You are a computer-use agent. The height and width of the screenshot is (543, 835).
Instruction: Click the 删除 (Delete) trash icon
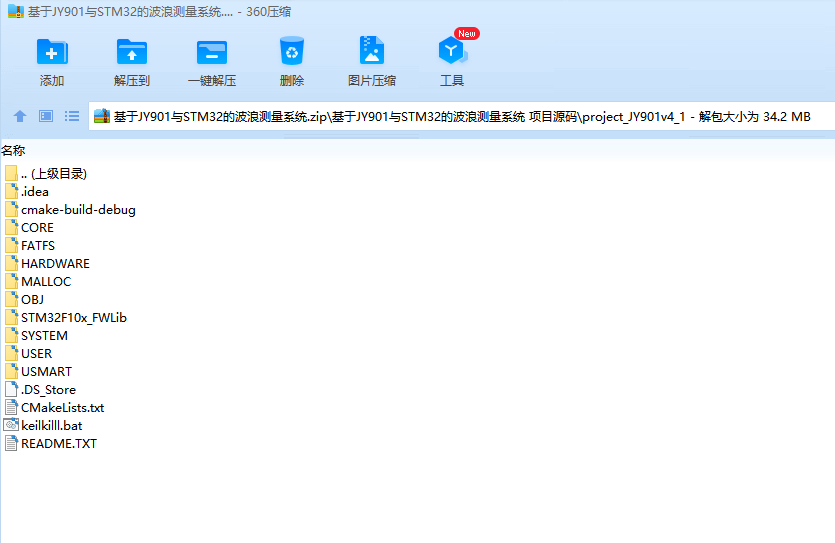[292, 52]
